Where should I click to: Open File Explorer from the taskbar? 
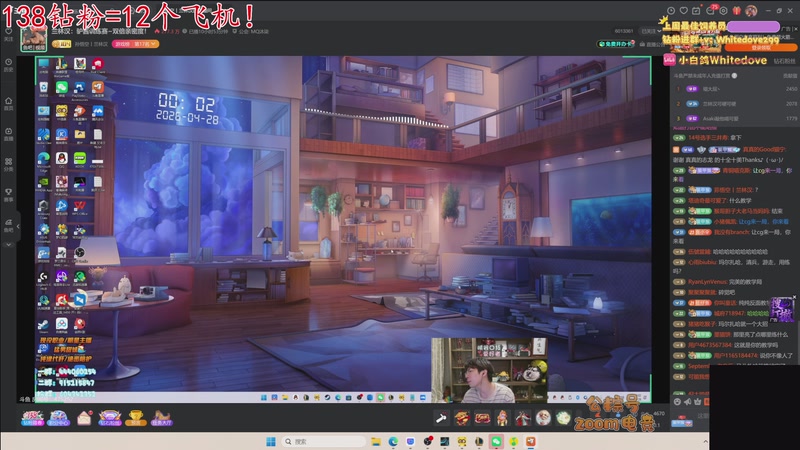click(376, 441)
